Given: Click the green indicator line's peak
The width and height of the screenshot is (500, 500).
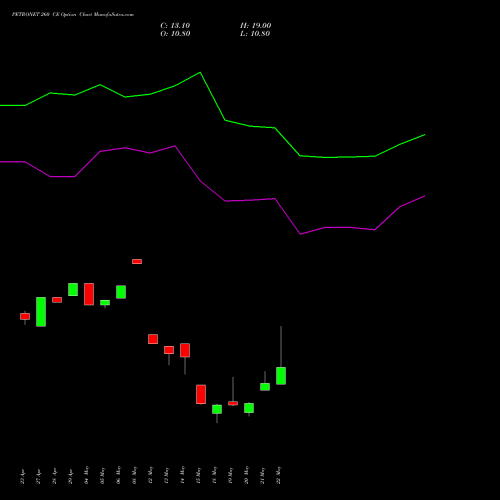Looking at the screenshot, I should [200, 72].
